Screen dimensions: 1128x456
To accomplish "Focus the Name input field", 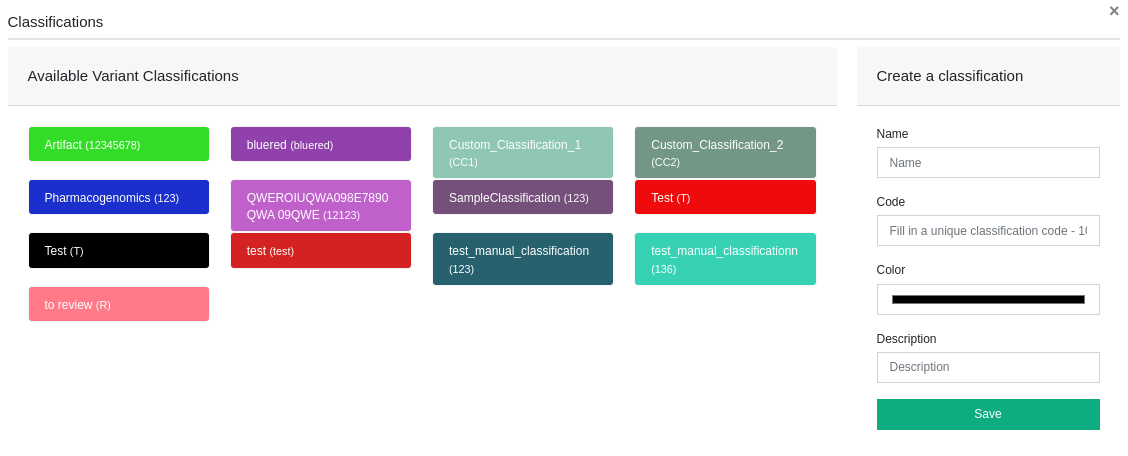I will coord(987,162).
